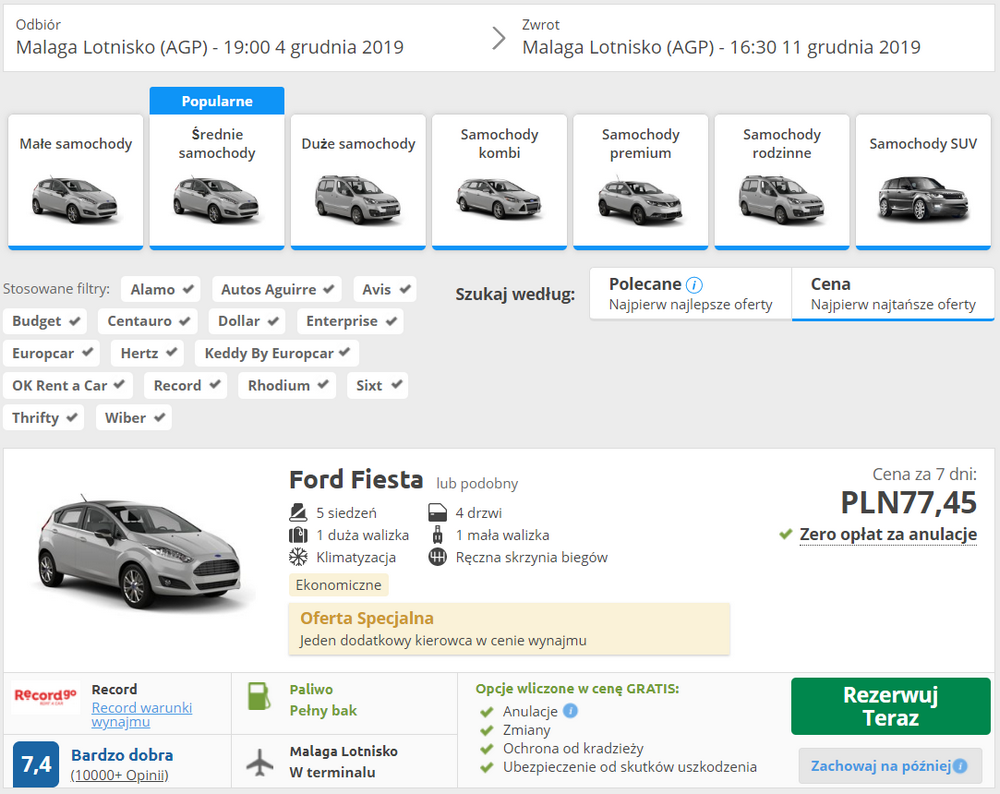
Task: Click the small suitcase icon
Action: [438, 534]
